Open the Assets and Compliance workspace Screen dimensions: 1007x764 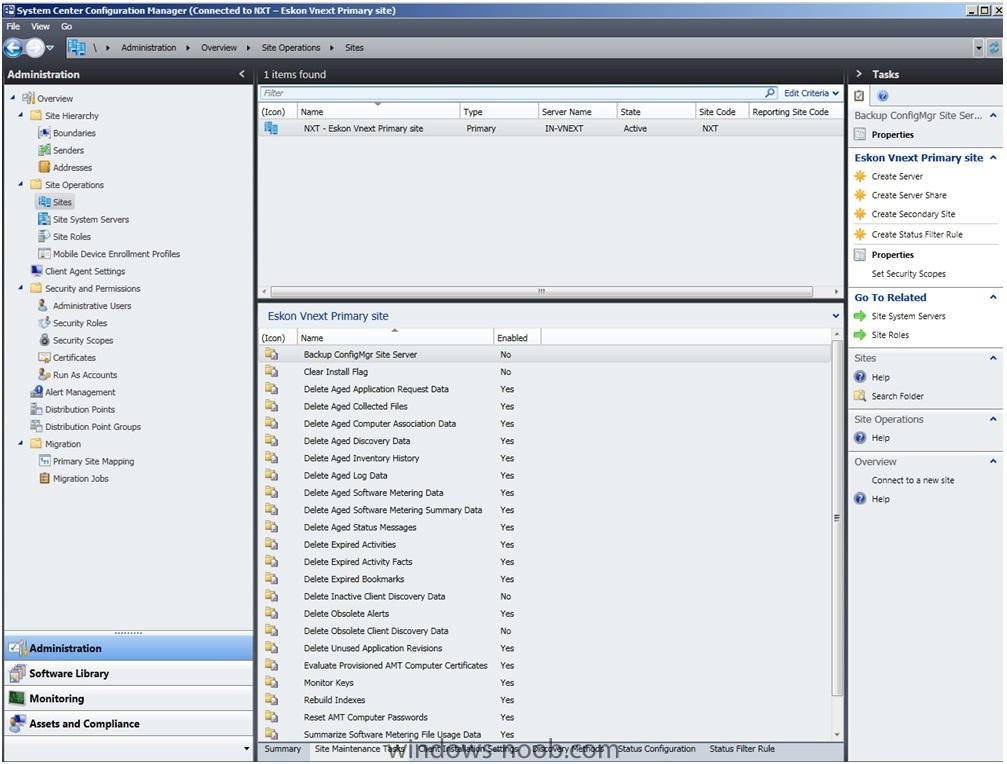[128, 724]
